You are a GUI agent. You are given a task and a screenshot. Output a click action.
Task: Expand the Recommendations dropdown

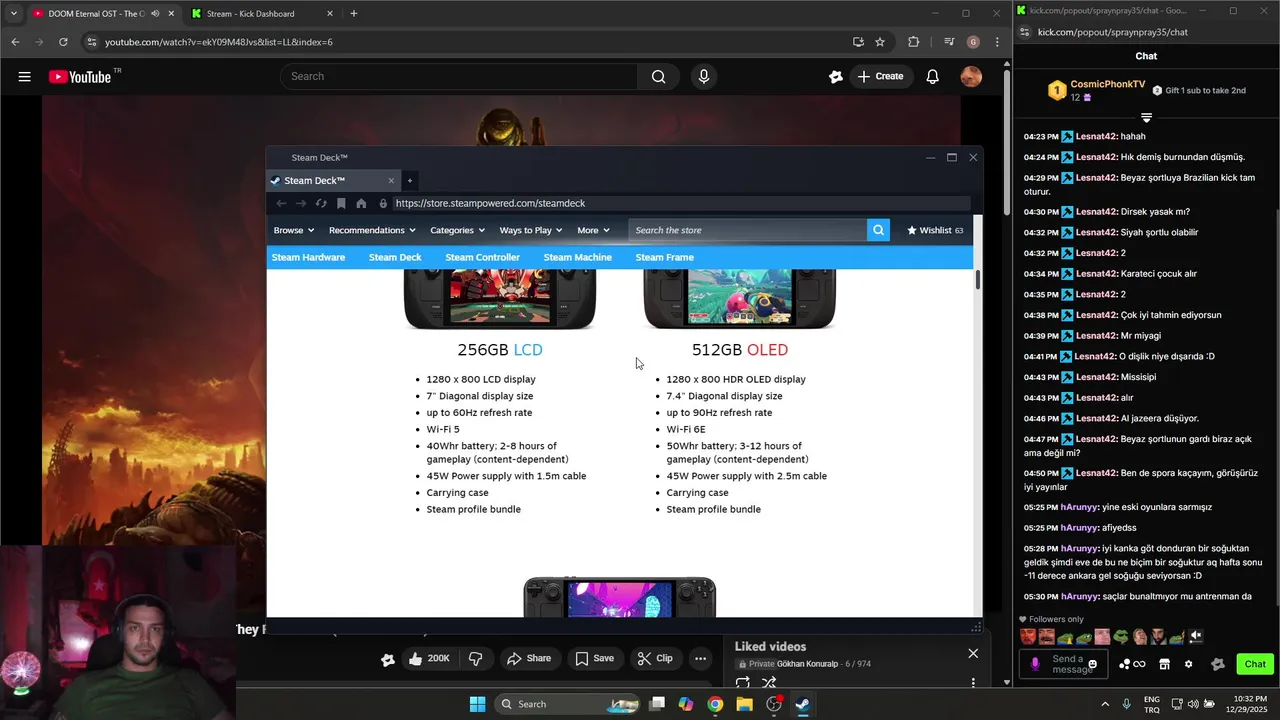click(372, 230)
